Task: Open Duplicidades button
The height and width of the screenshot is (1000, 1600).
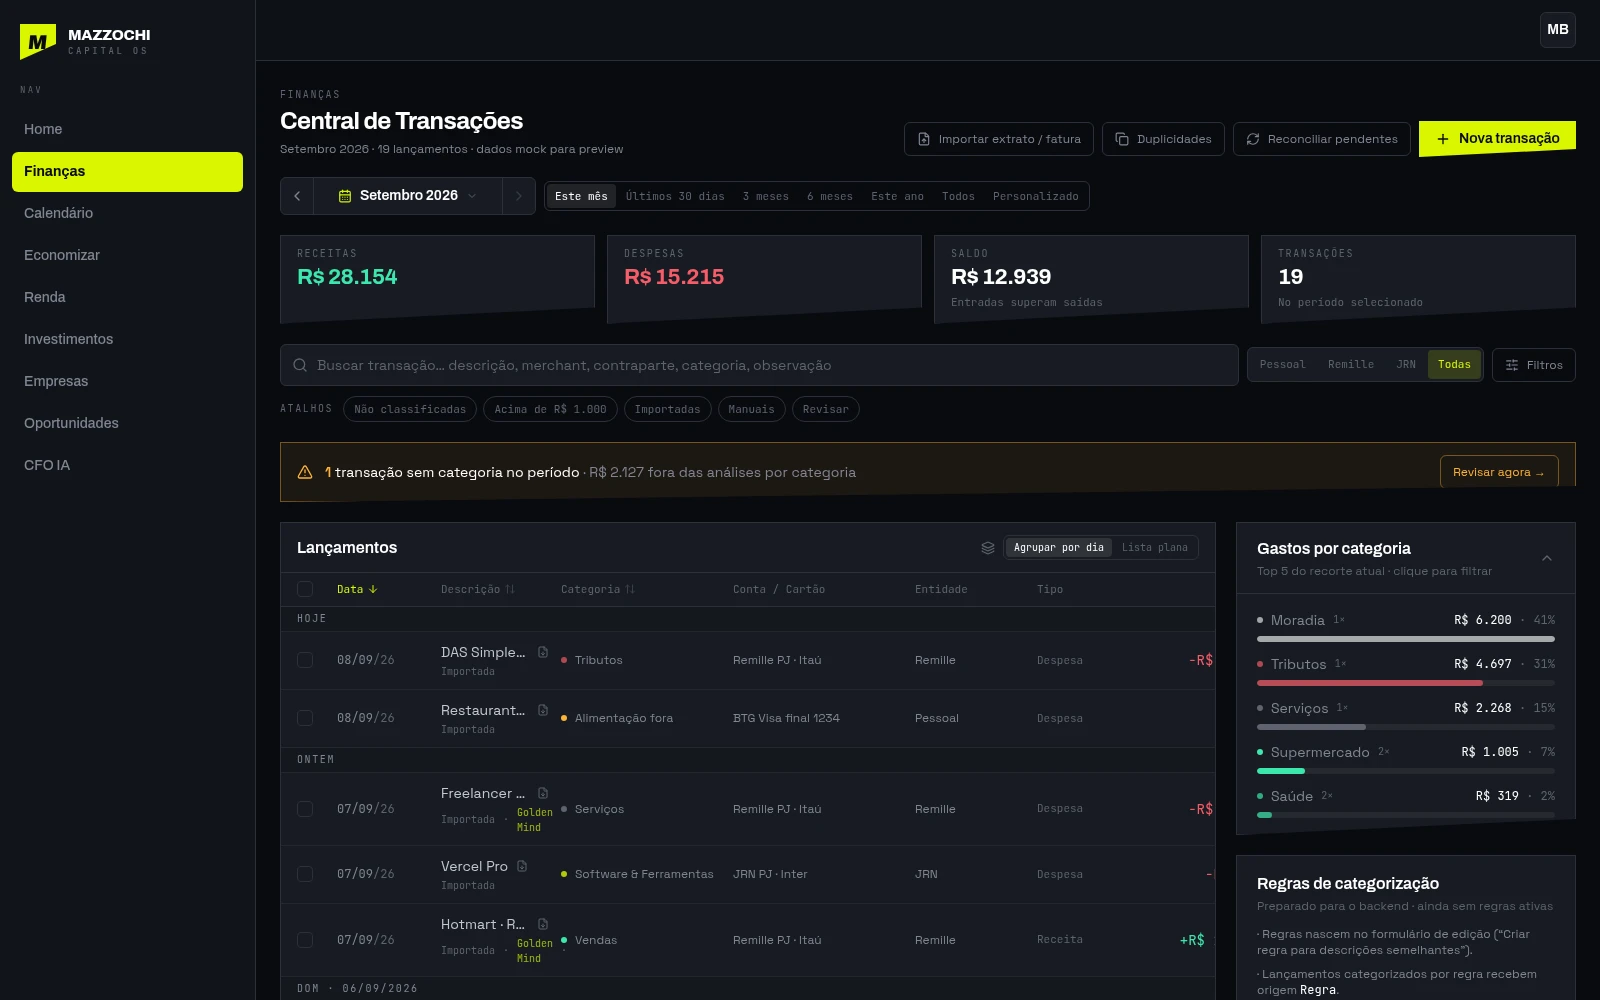Action: click(x=1163, y=139)
